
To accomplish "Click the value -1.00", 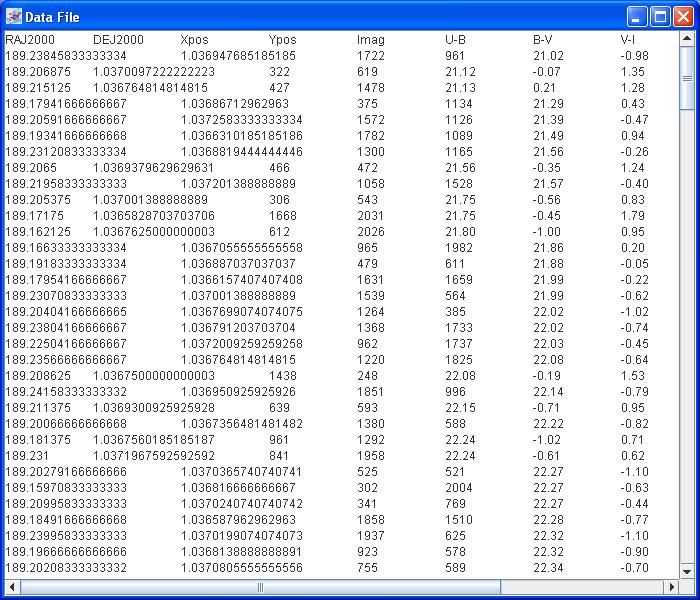I will [x=546, y=233].
